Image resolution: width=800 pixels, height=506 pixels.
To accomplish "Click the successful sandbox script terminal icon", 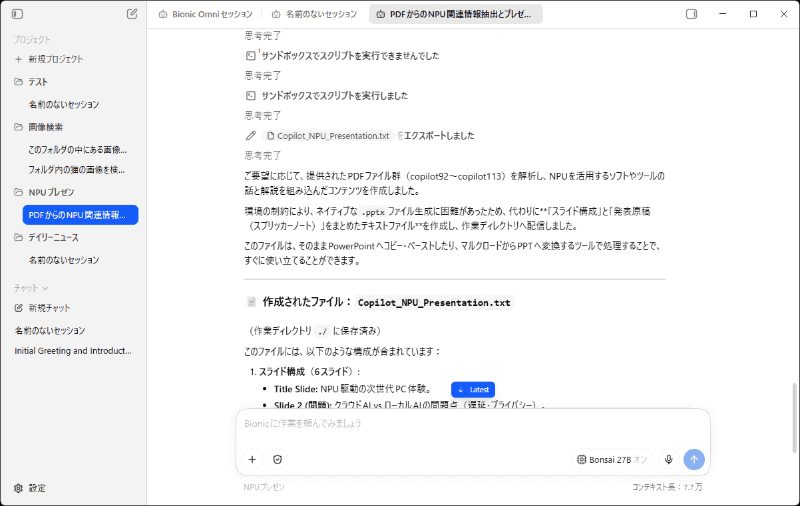I will [251, 95].
